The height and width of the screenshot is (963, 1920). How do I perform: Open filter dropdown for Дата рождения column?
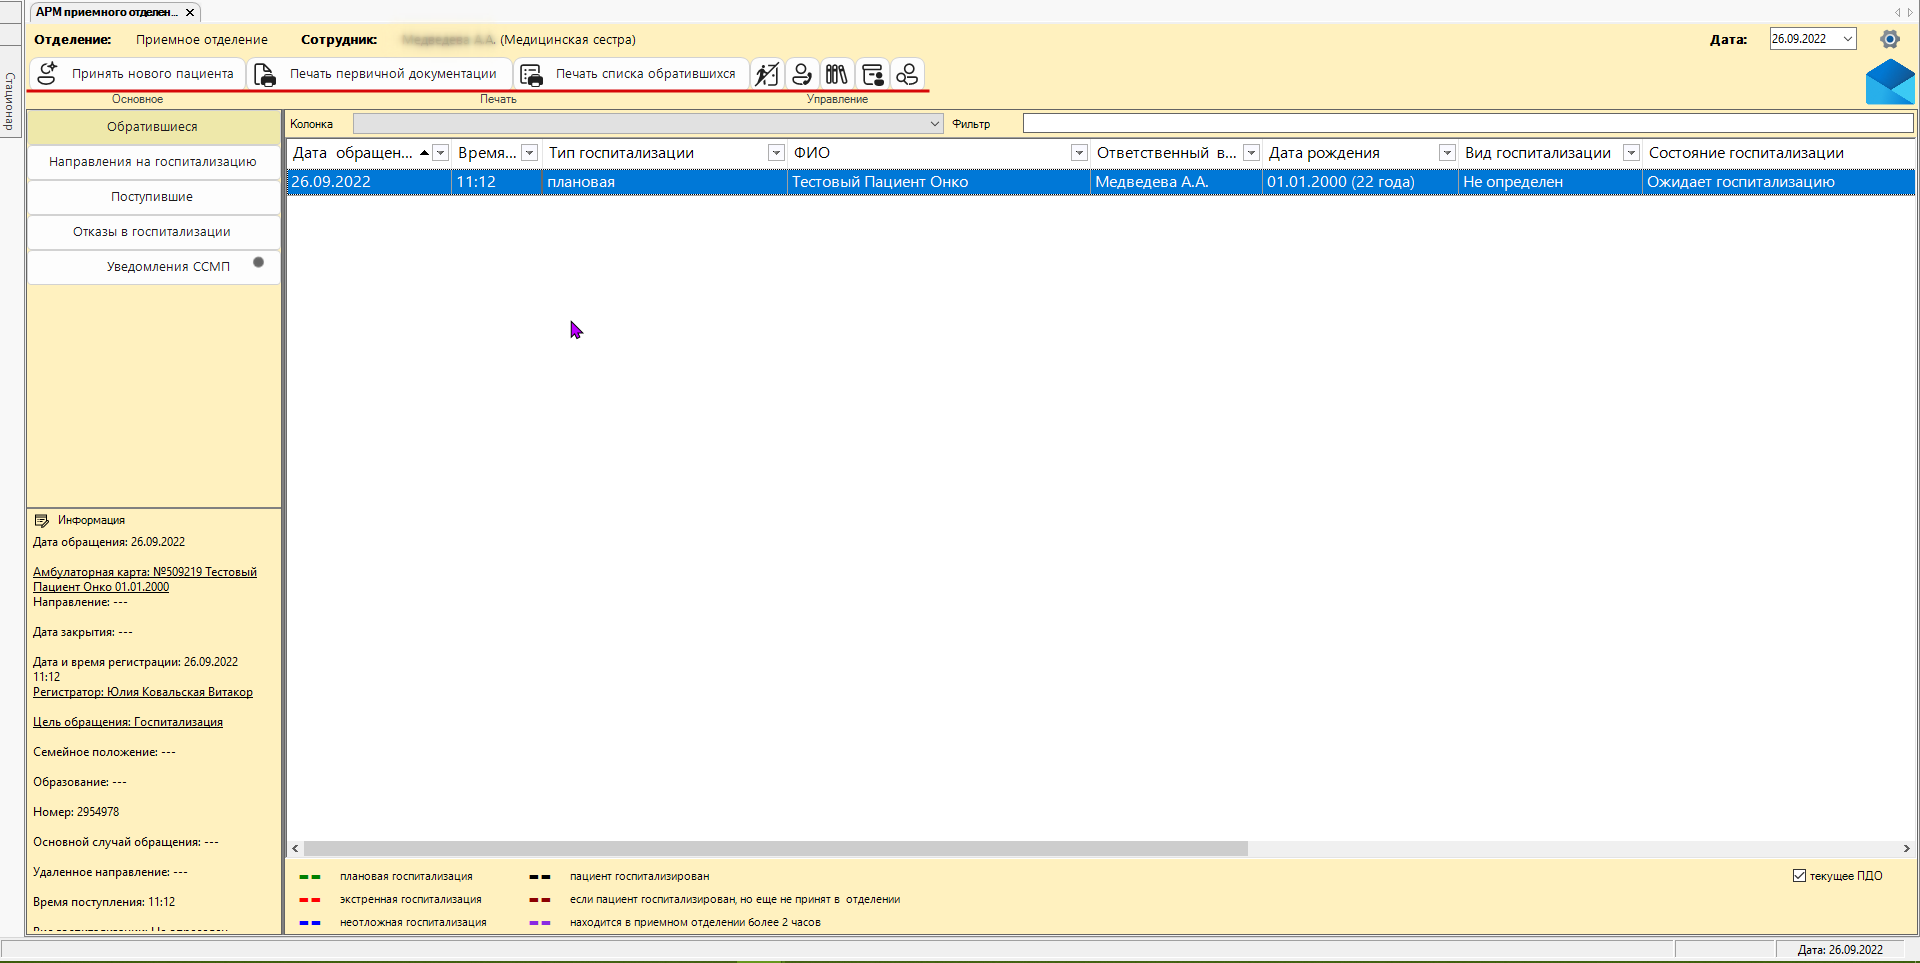tap(1447, 153)
